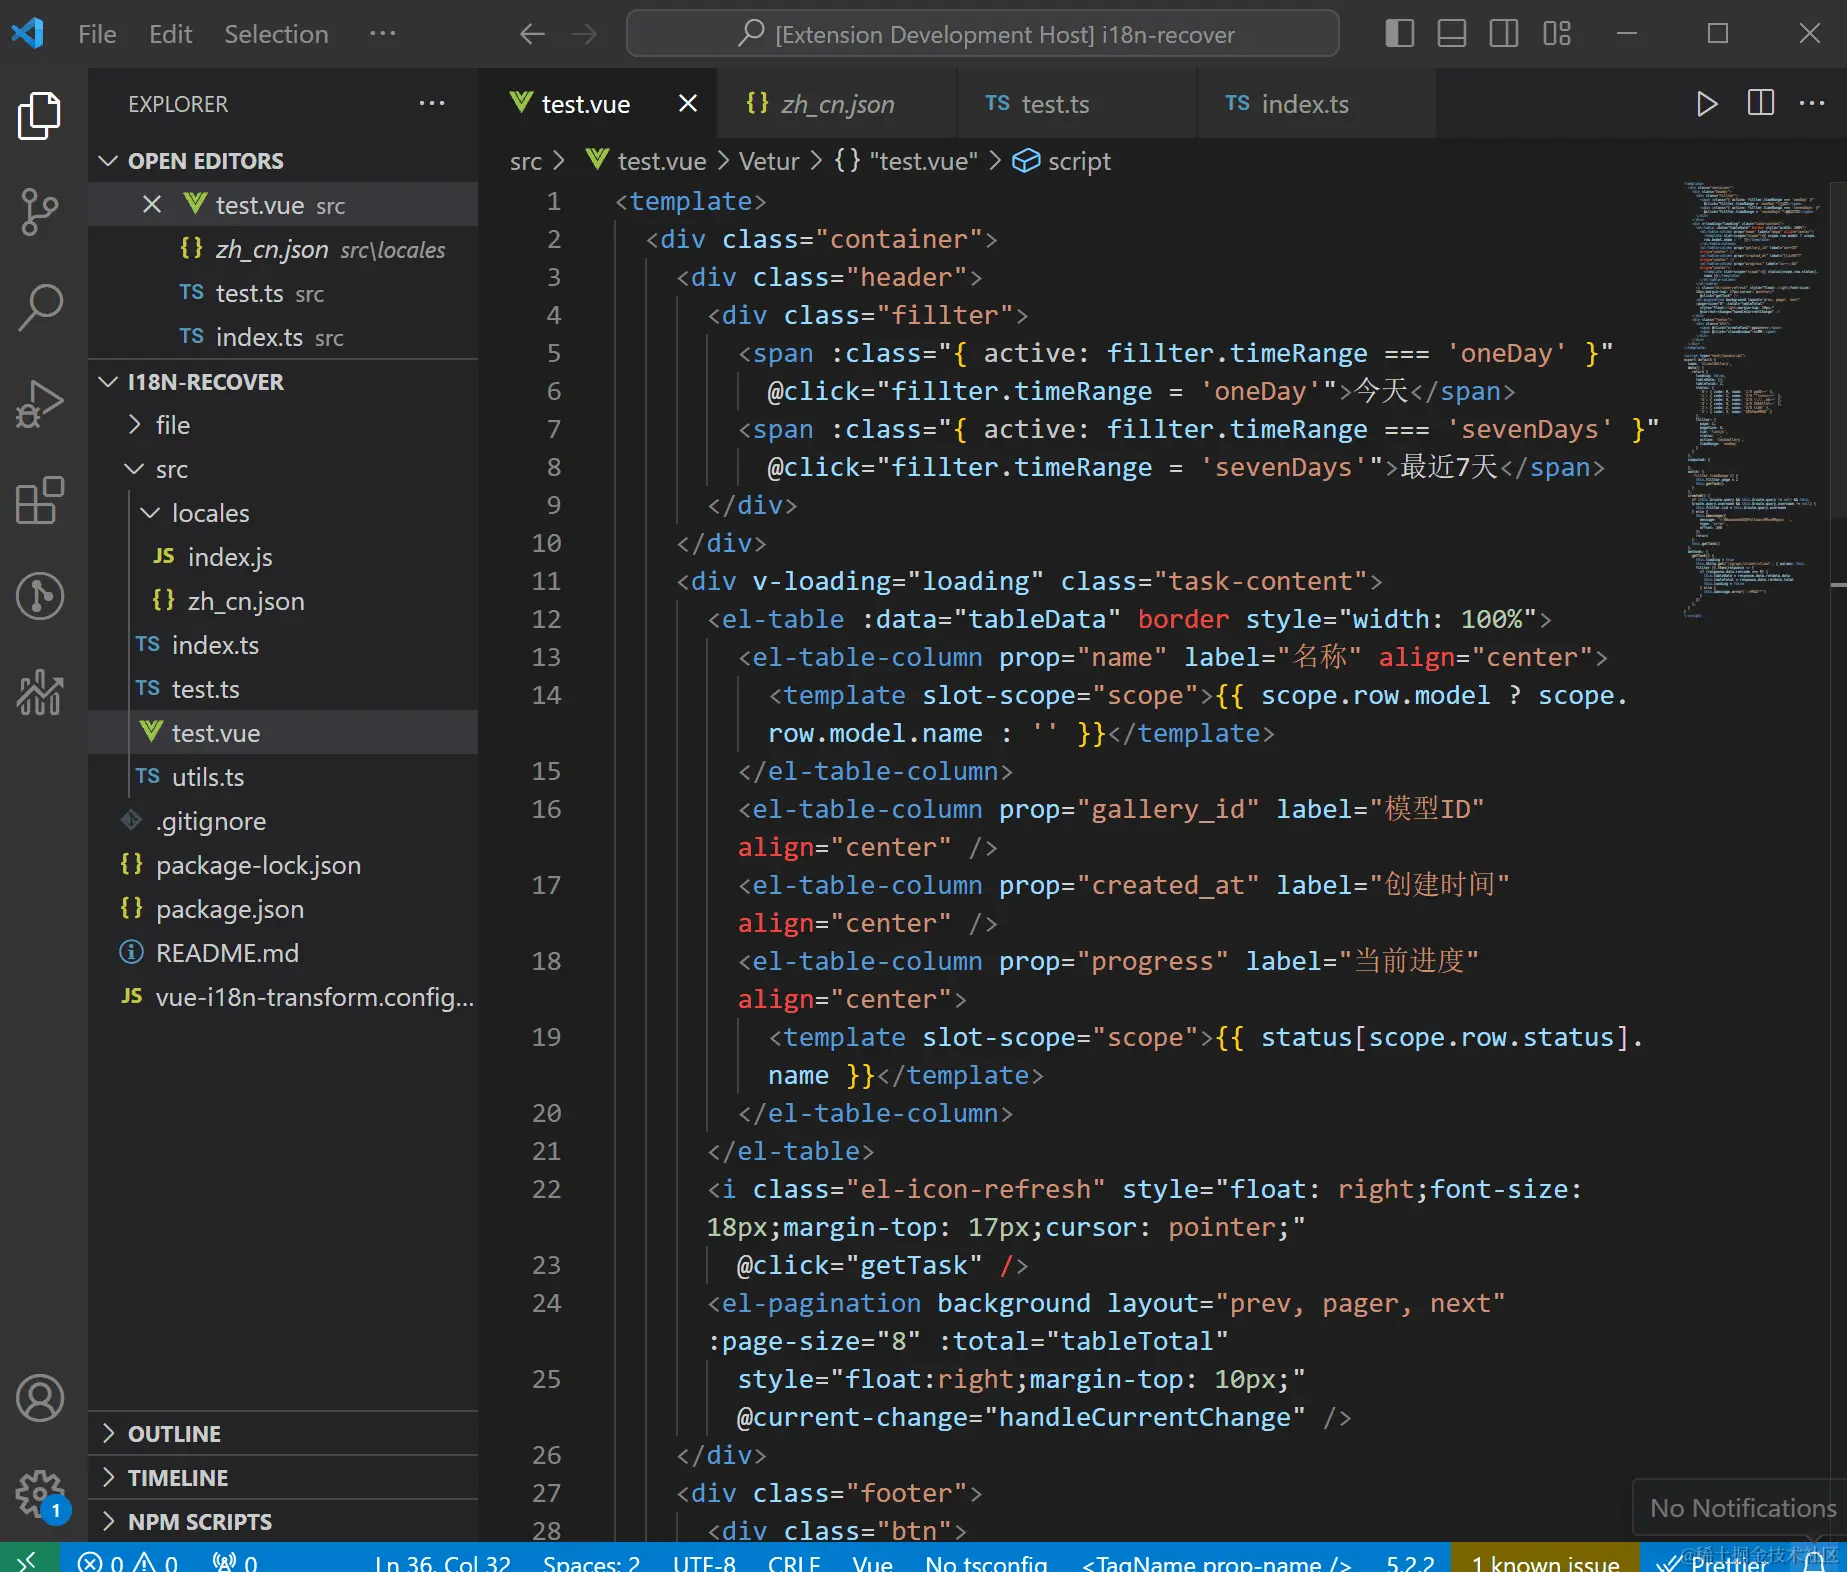Open the Source Control view
The height and width of the screenshot is (1572, 1847).
click(40, 211)
